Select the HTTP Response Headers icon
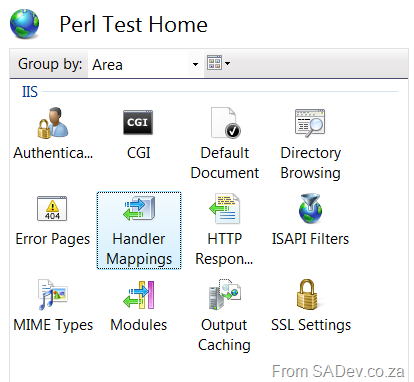Image resolution: width=414 pixels, height=382 pixels. pyautogui.click(x=224, y=209)
